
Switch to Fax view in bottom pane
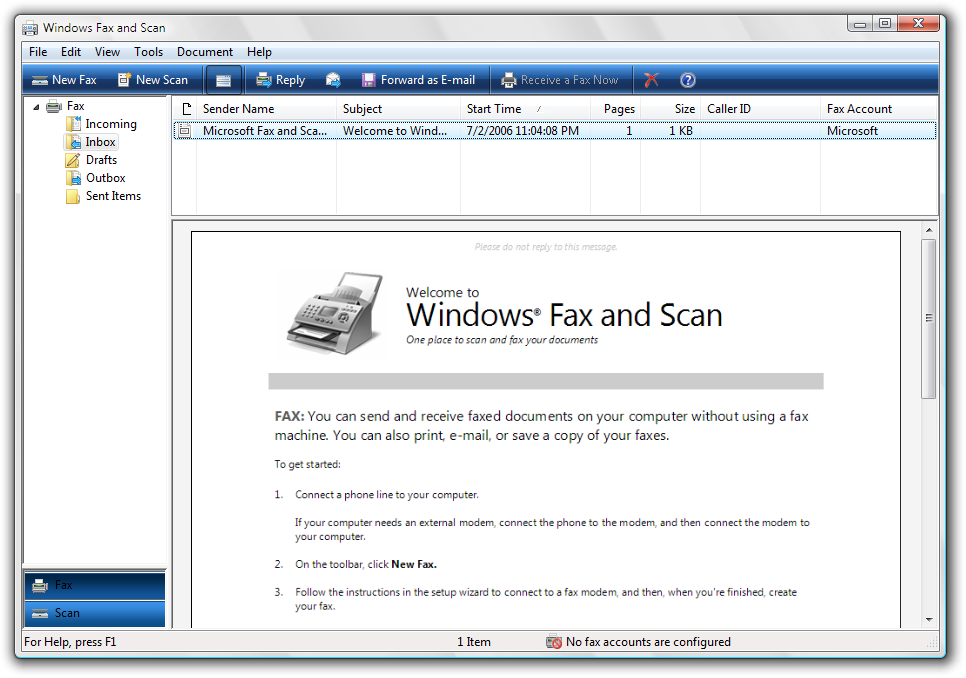(x=95, y=586)
